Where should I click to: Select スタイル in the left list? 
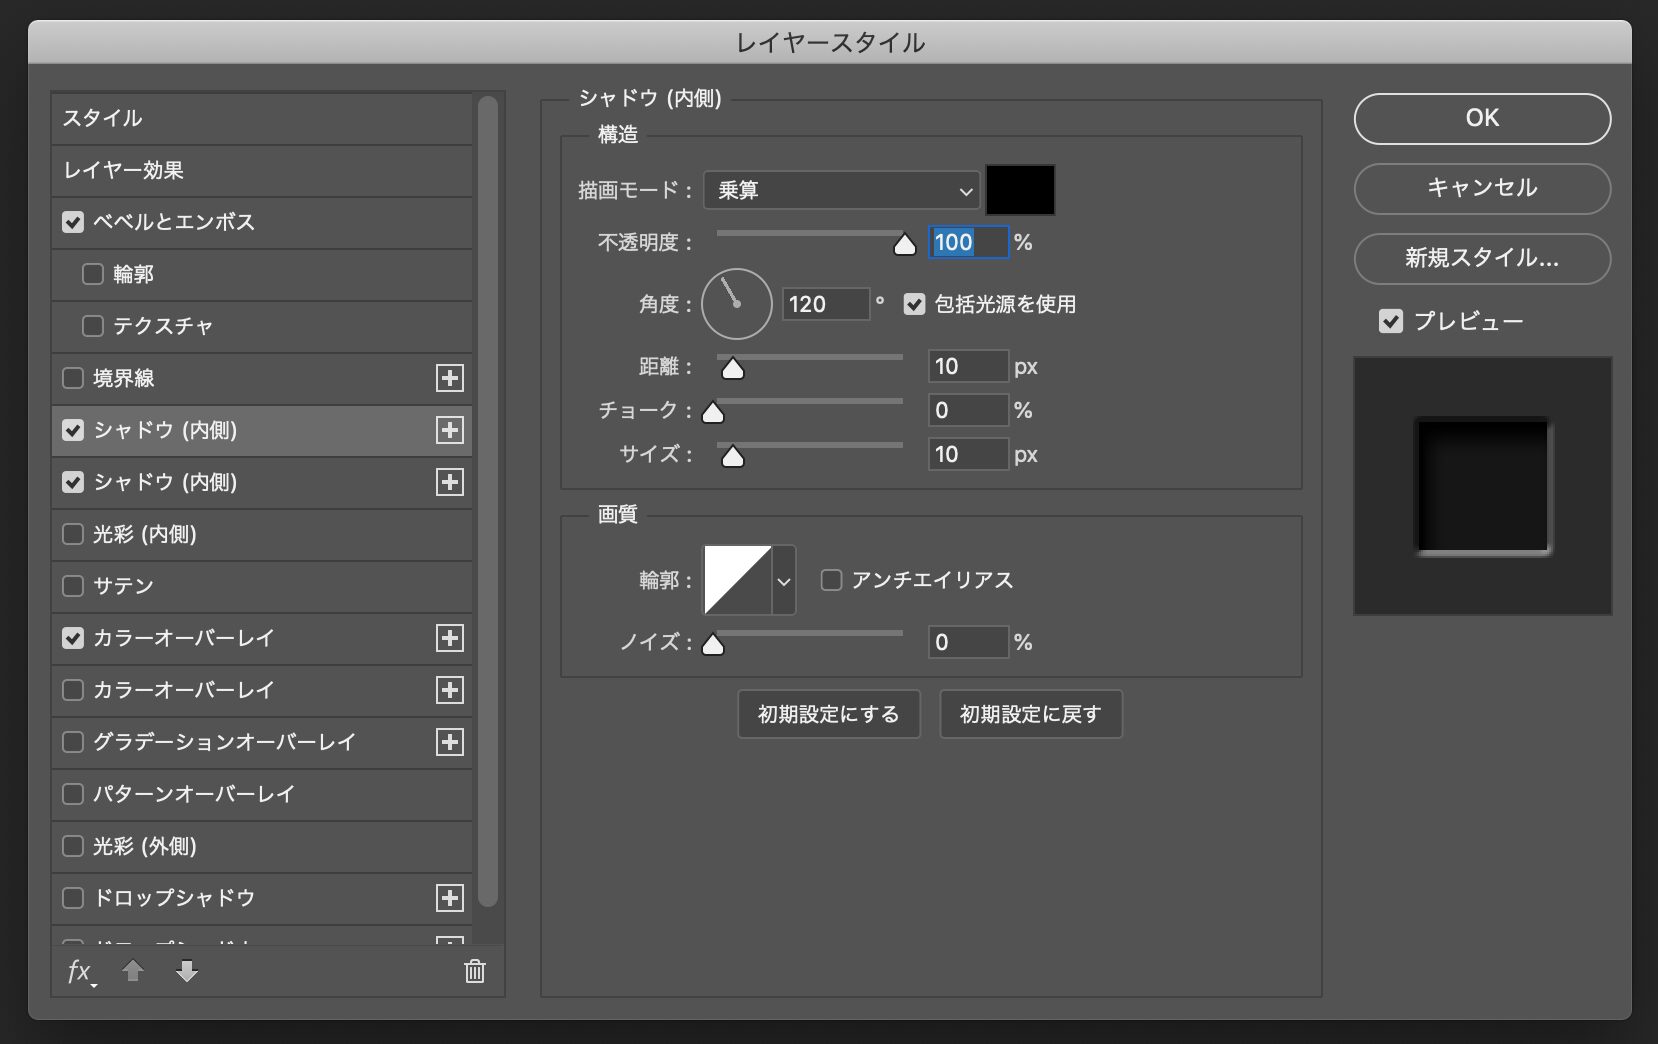[x=262, y=118]
